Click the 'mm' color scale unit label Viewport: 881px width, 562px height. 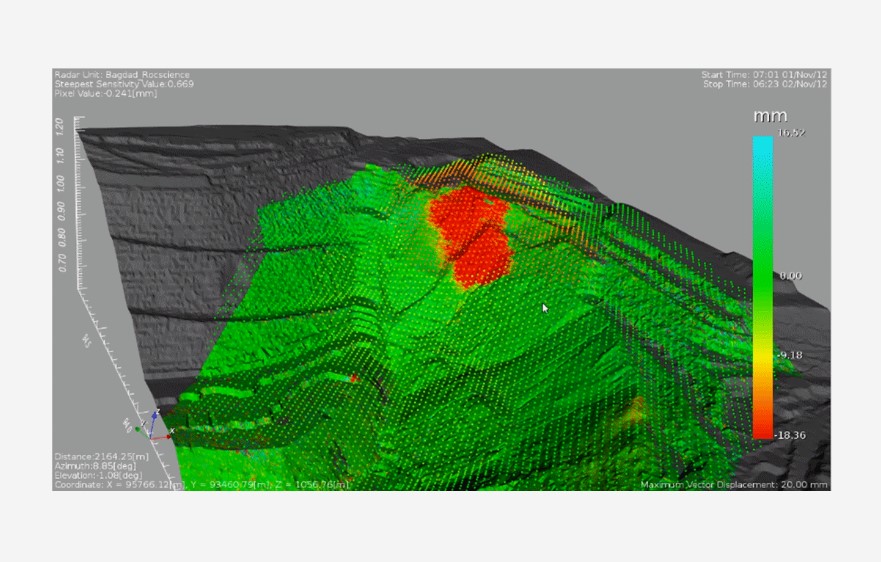click(770, 116)
